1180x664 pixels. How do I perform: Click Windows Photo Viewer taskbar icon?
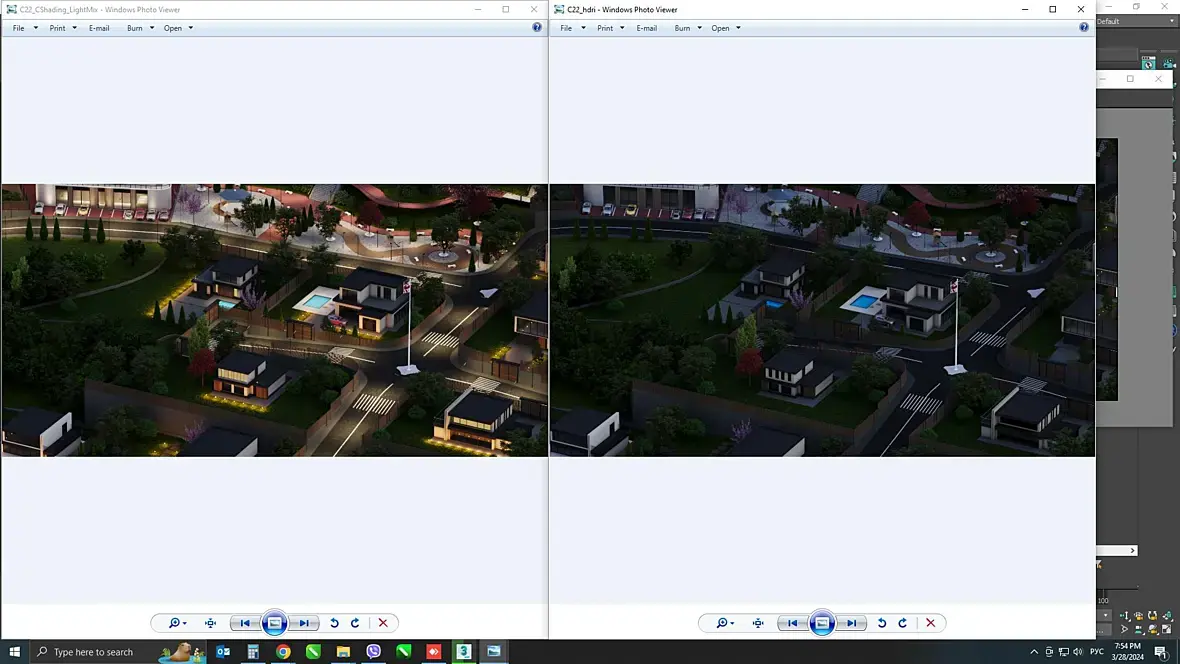point(494,652)
